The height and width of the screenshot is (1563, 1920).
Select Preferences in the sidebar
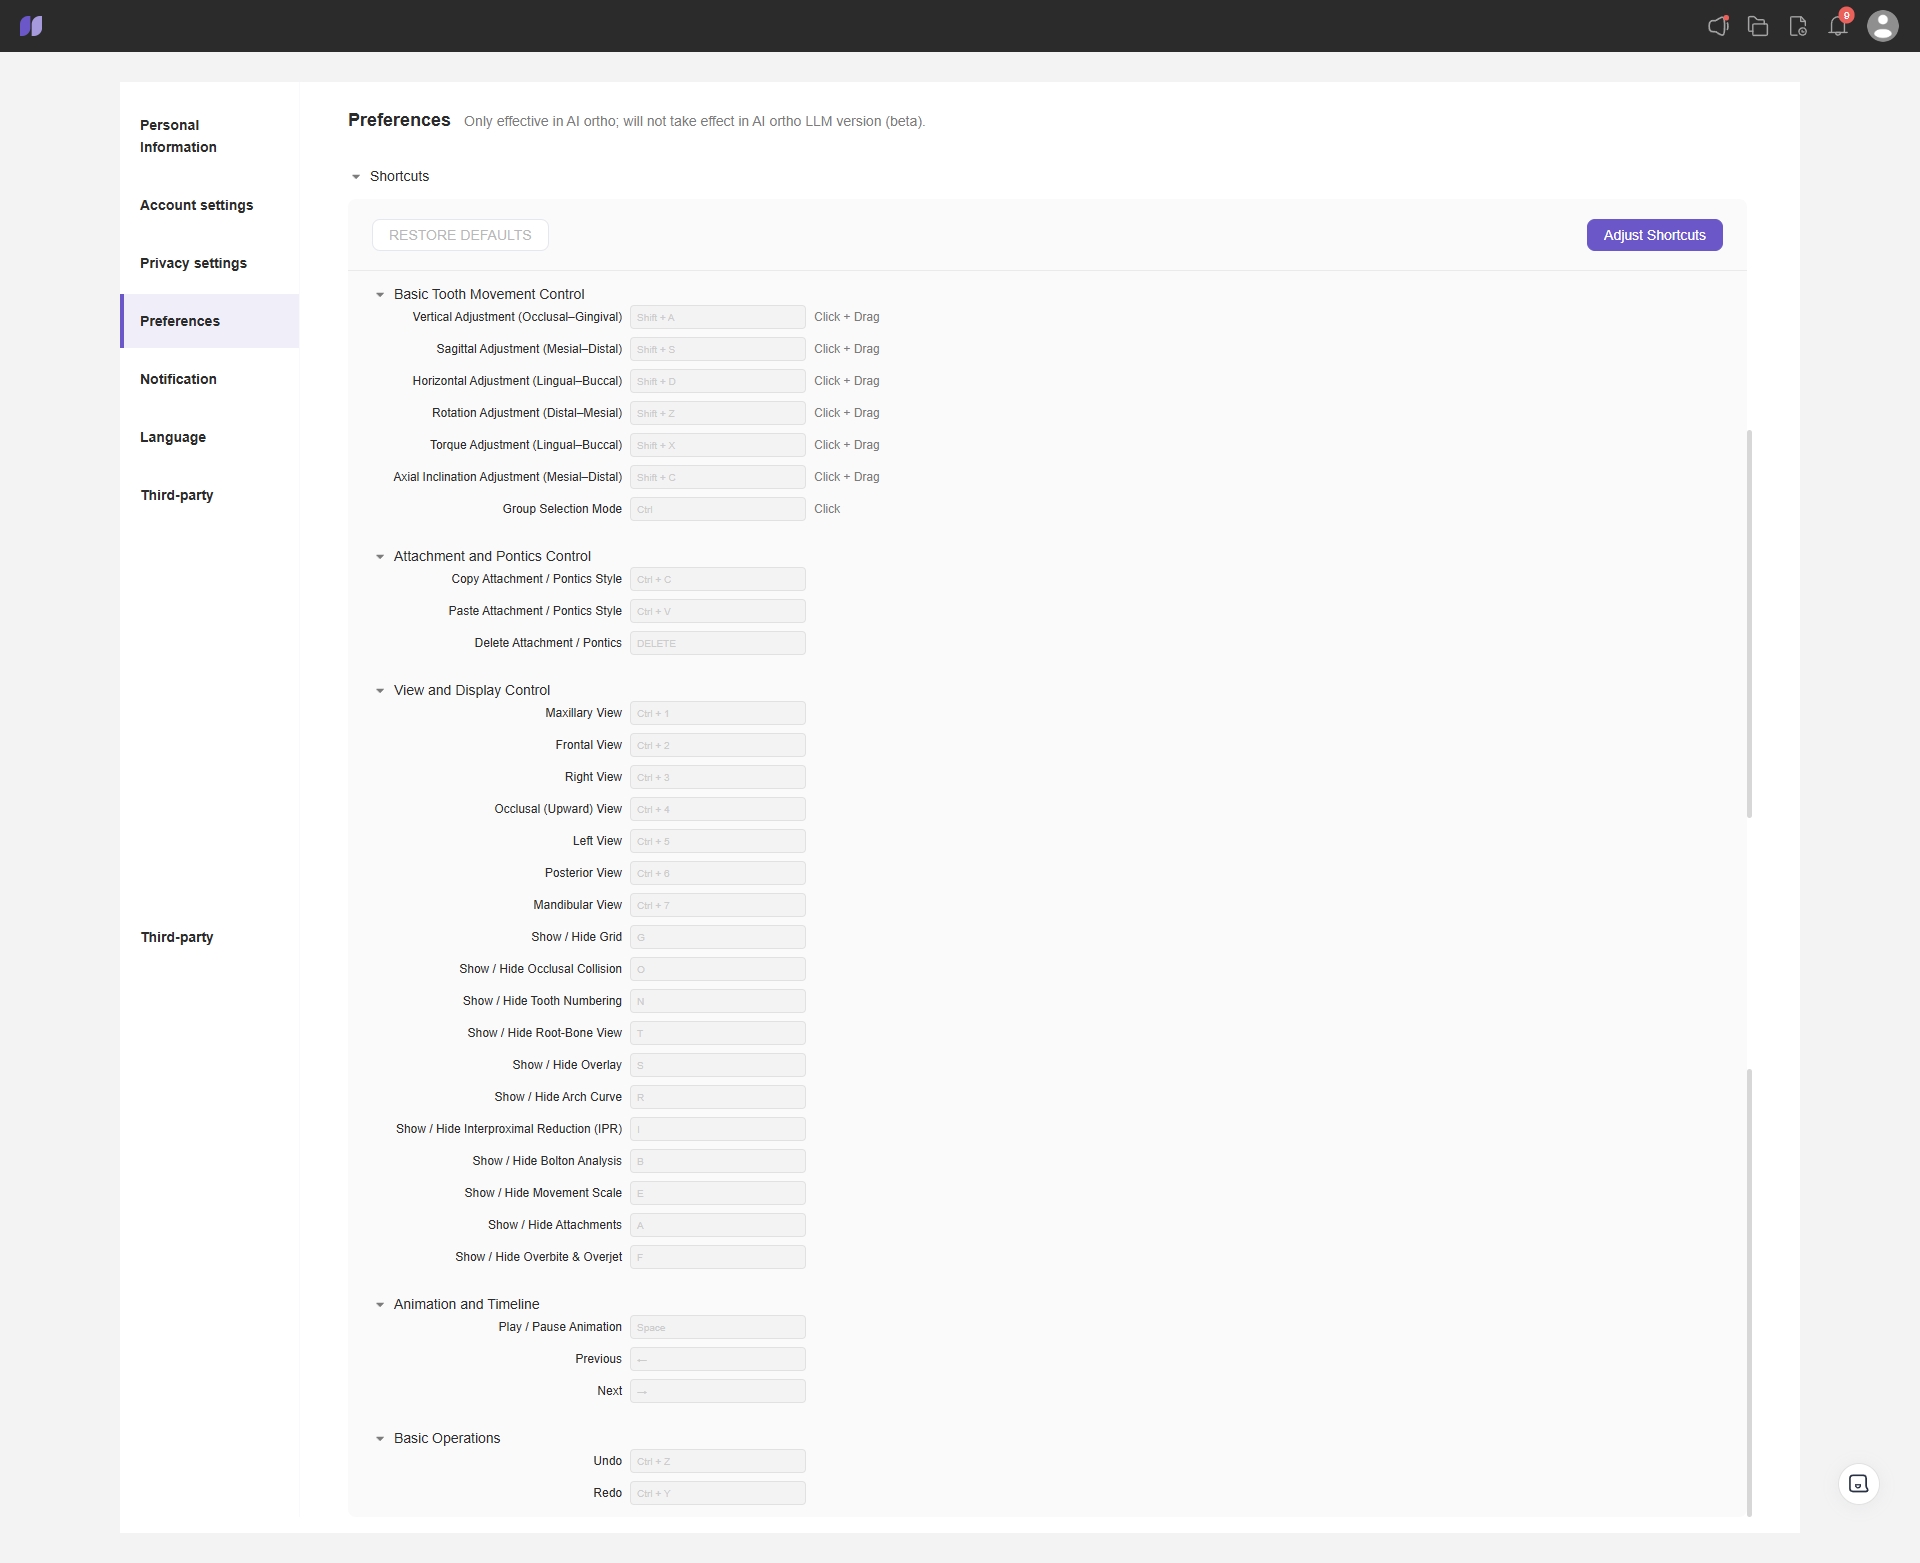pos(209,321)
